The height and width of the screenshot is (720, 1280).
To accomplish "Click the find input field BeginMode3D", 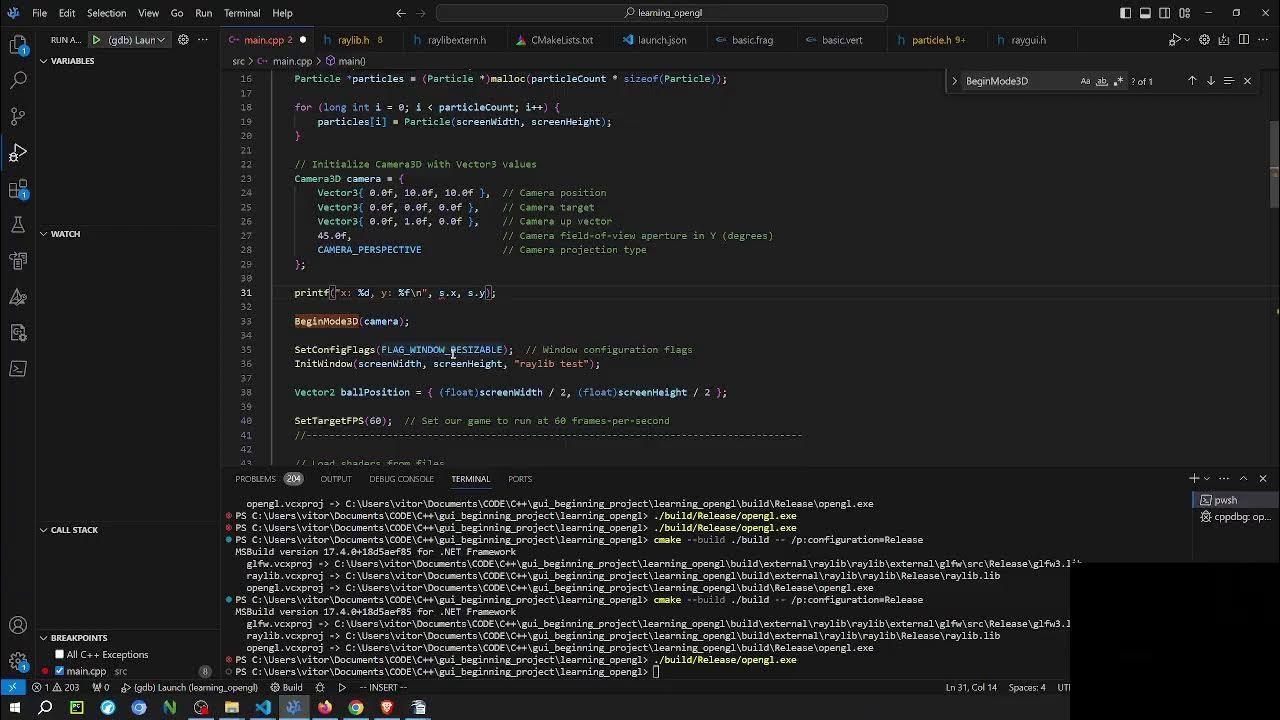I will pyautogui.click(x=1018, y=81).
